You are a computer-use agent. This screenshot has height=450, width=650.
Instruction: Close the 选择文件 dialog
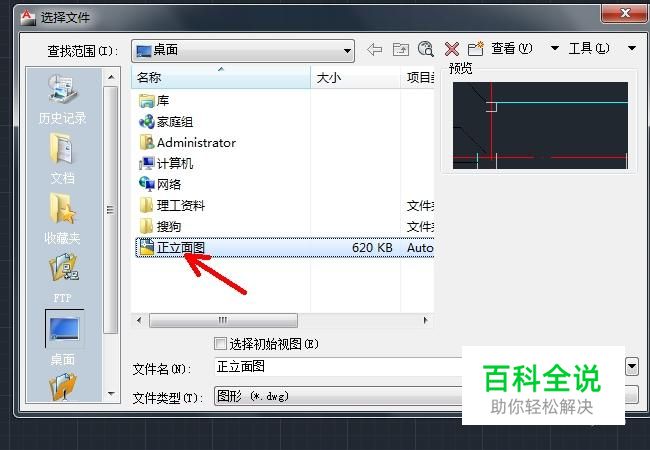point(625,13)
